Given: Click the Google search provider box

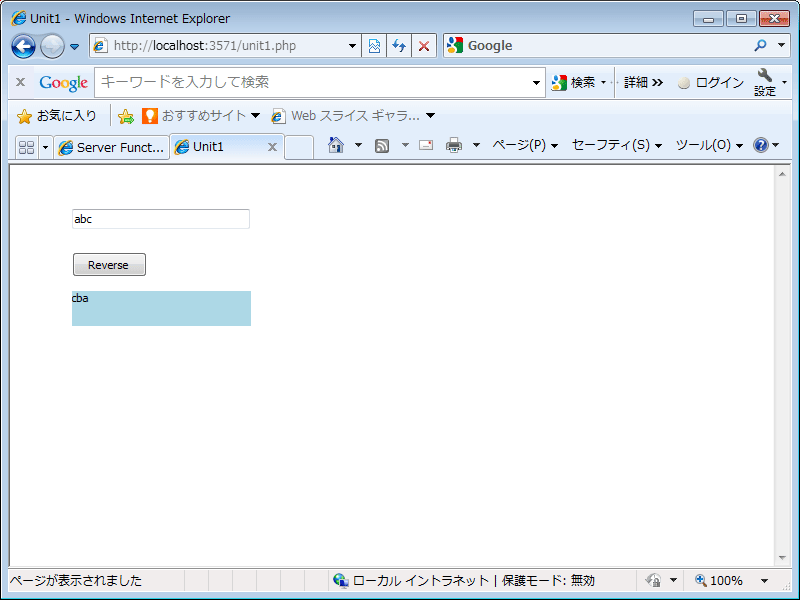Looking at the screenshot, I should [597, 46].
